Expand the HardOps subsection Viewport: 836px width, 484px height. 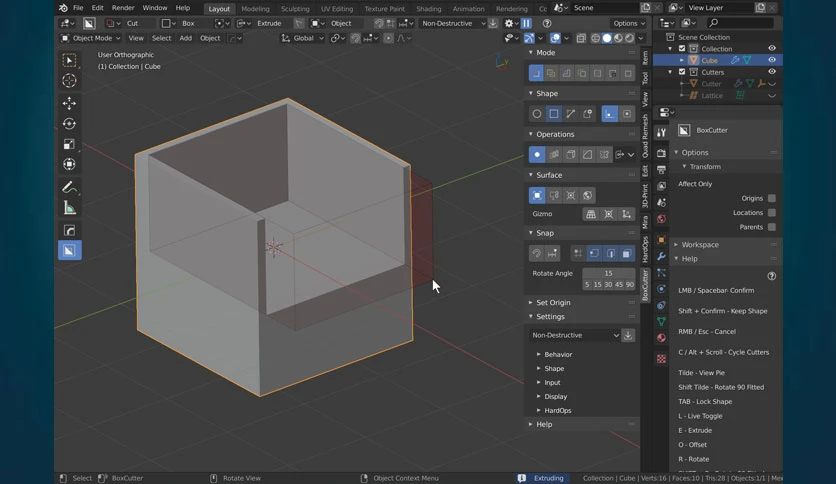point(557,410)
